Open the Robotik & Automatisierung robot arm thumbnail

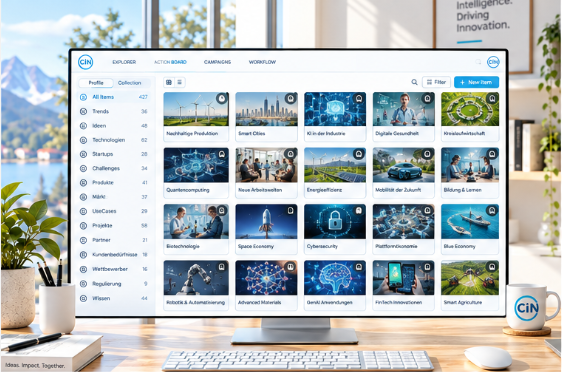click(196, 278)
